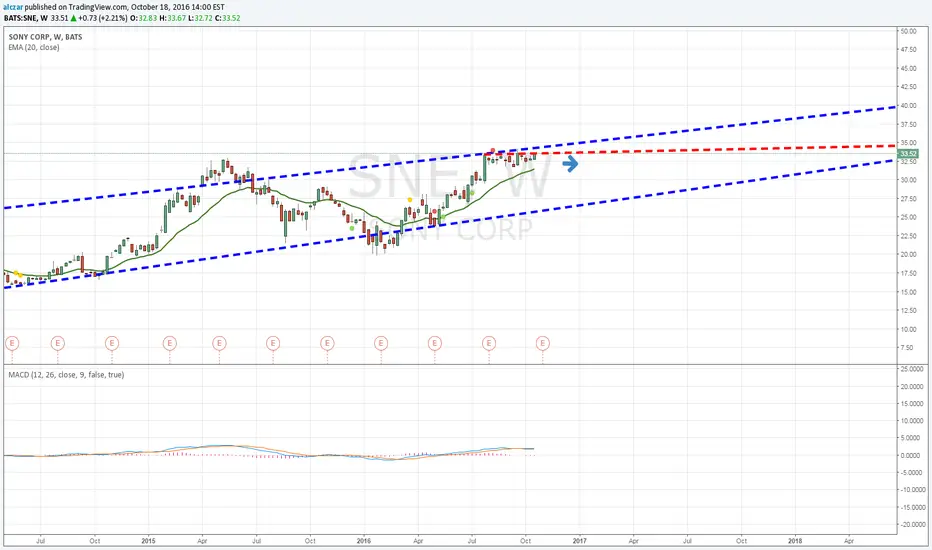932x550 pixels.
Task: Open the alczar author profile link
Action: pyautogui.click(x=14, y=7)
